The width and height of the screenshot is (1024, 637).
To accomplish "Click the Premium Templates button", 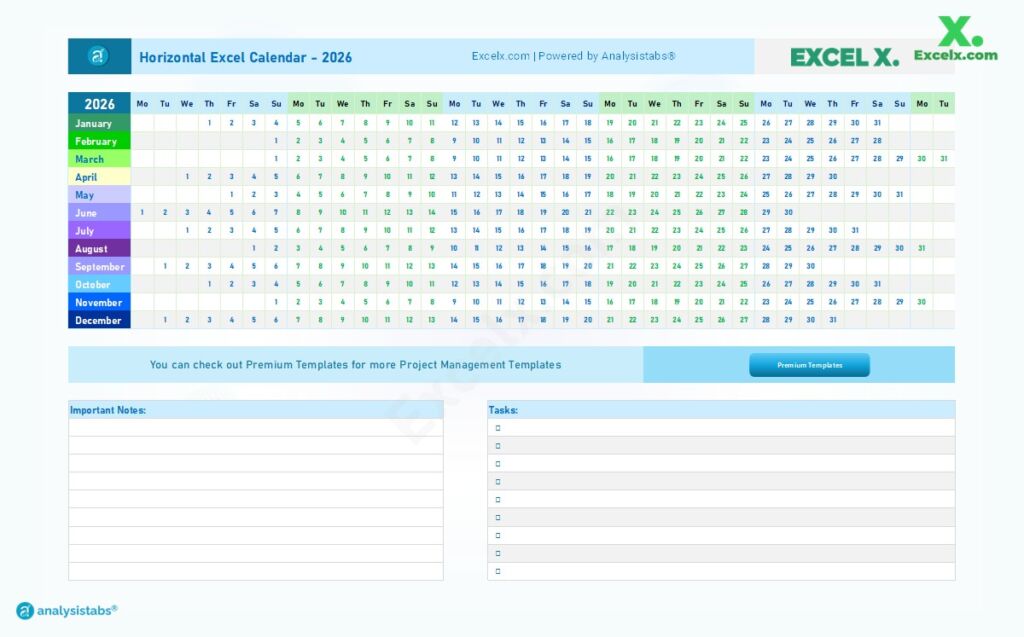I will point(808,365).
